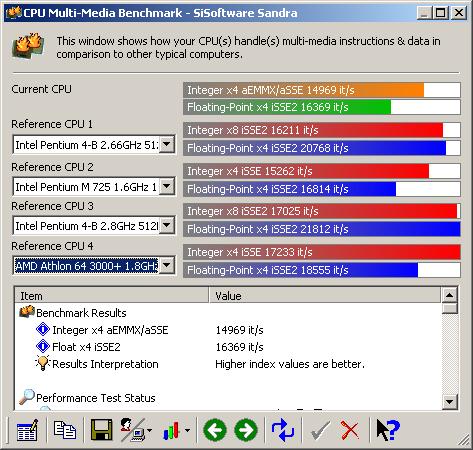Click the Performance Test Status magnifier icon

[x=27, y=397]
